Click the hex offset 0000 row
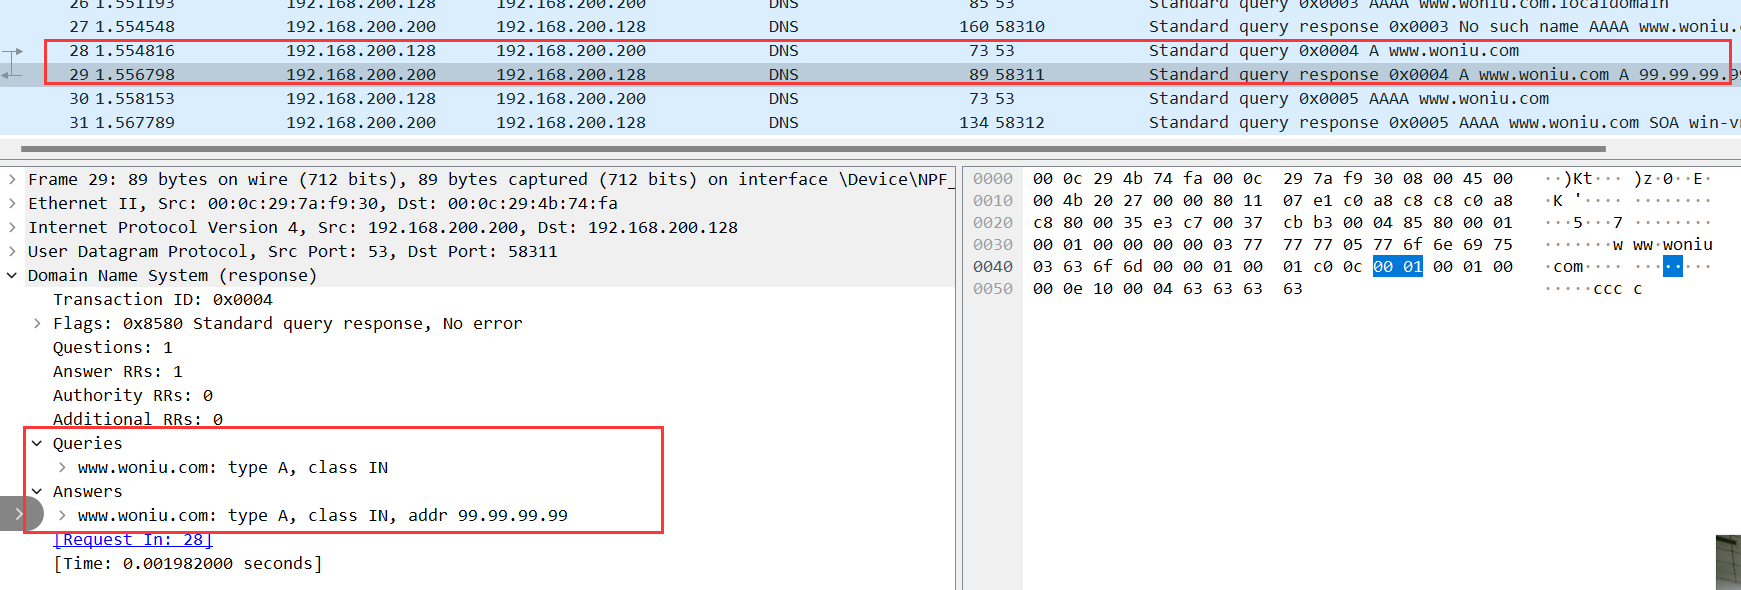 (993, 179)
